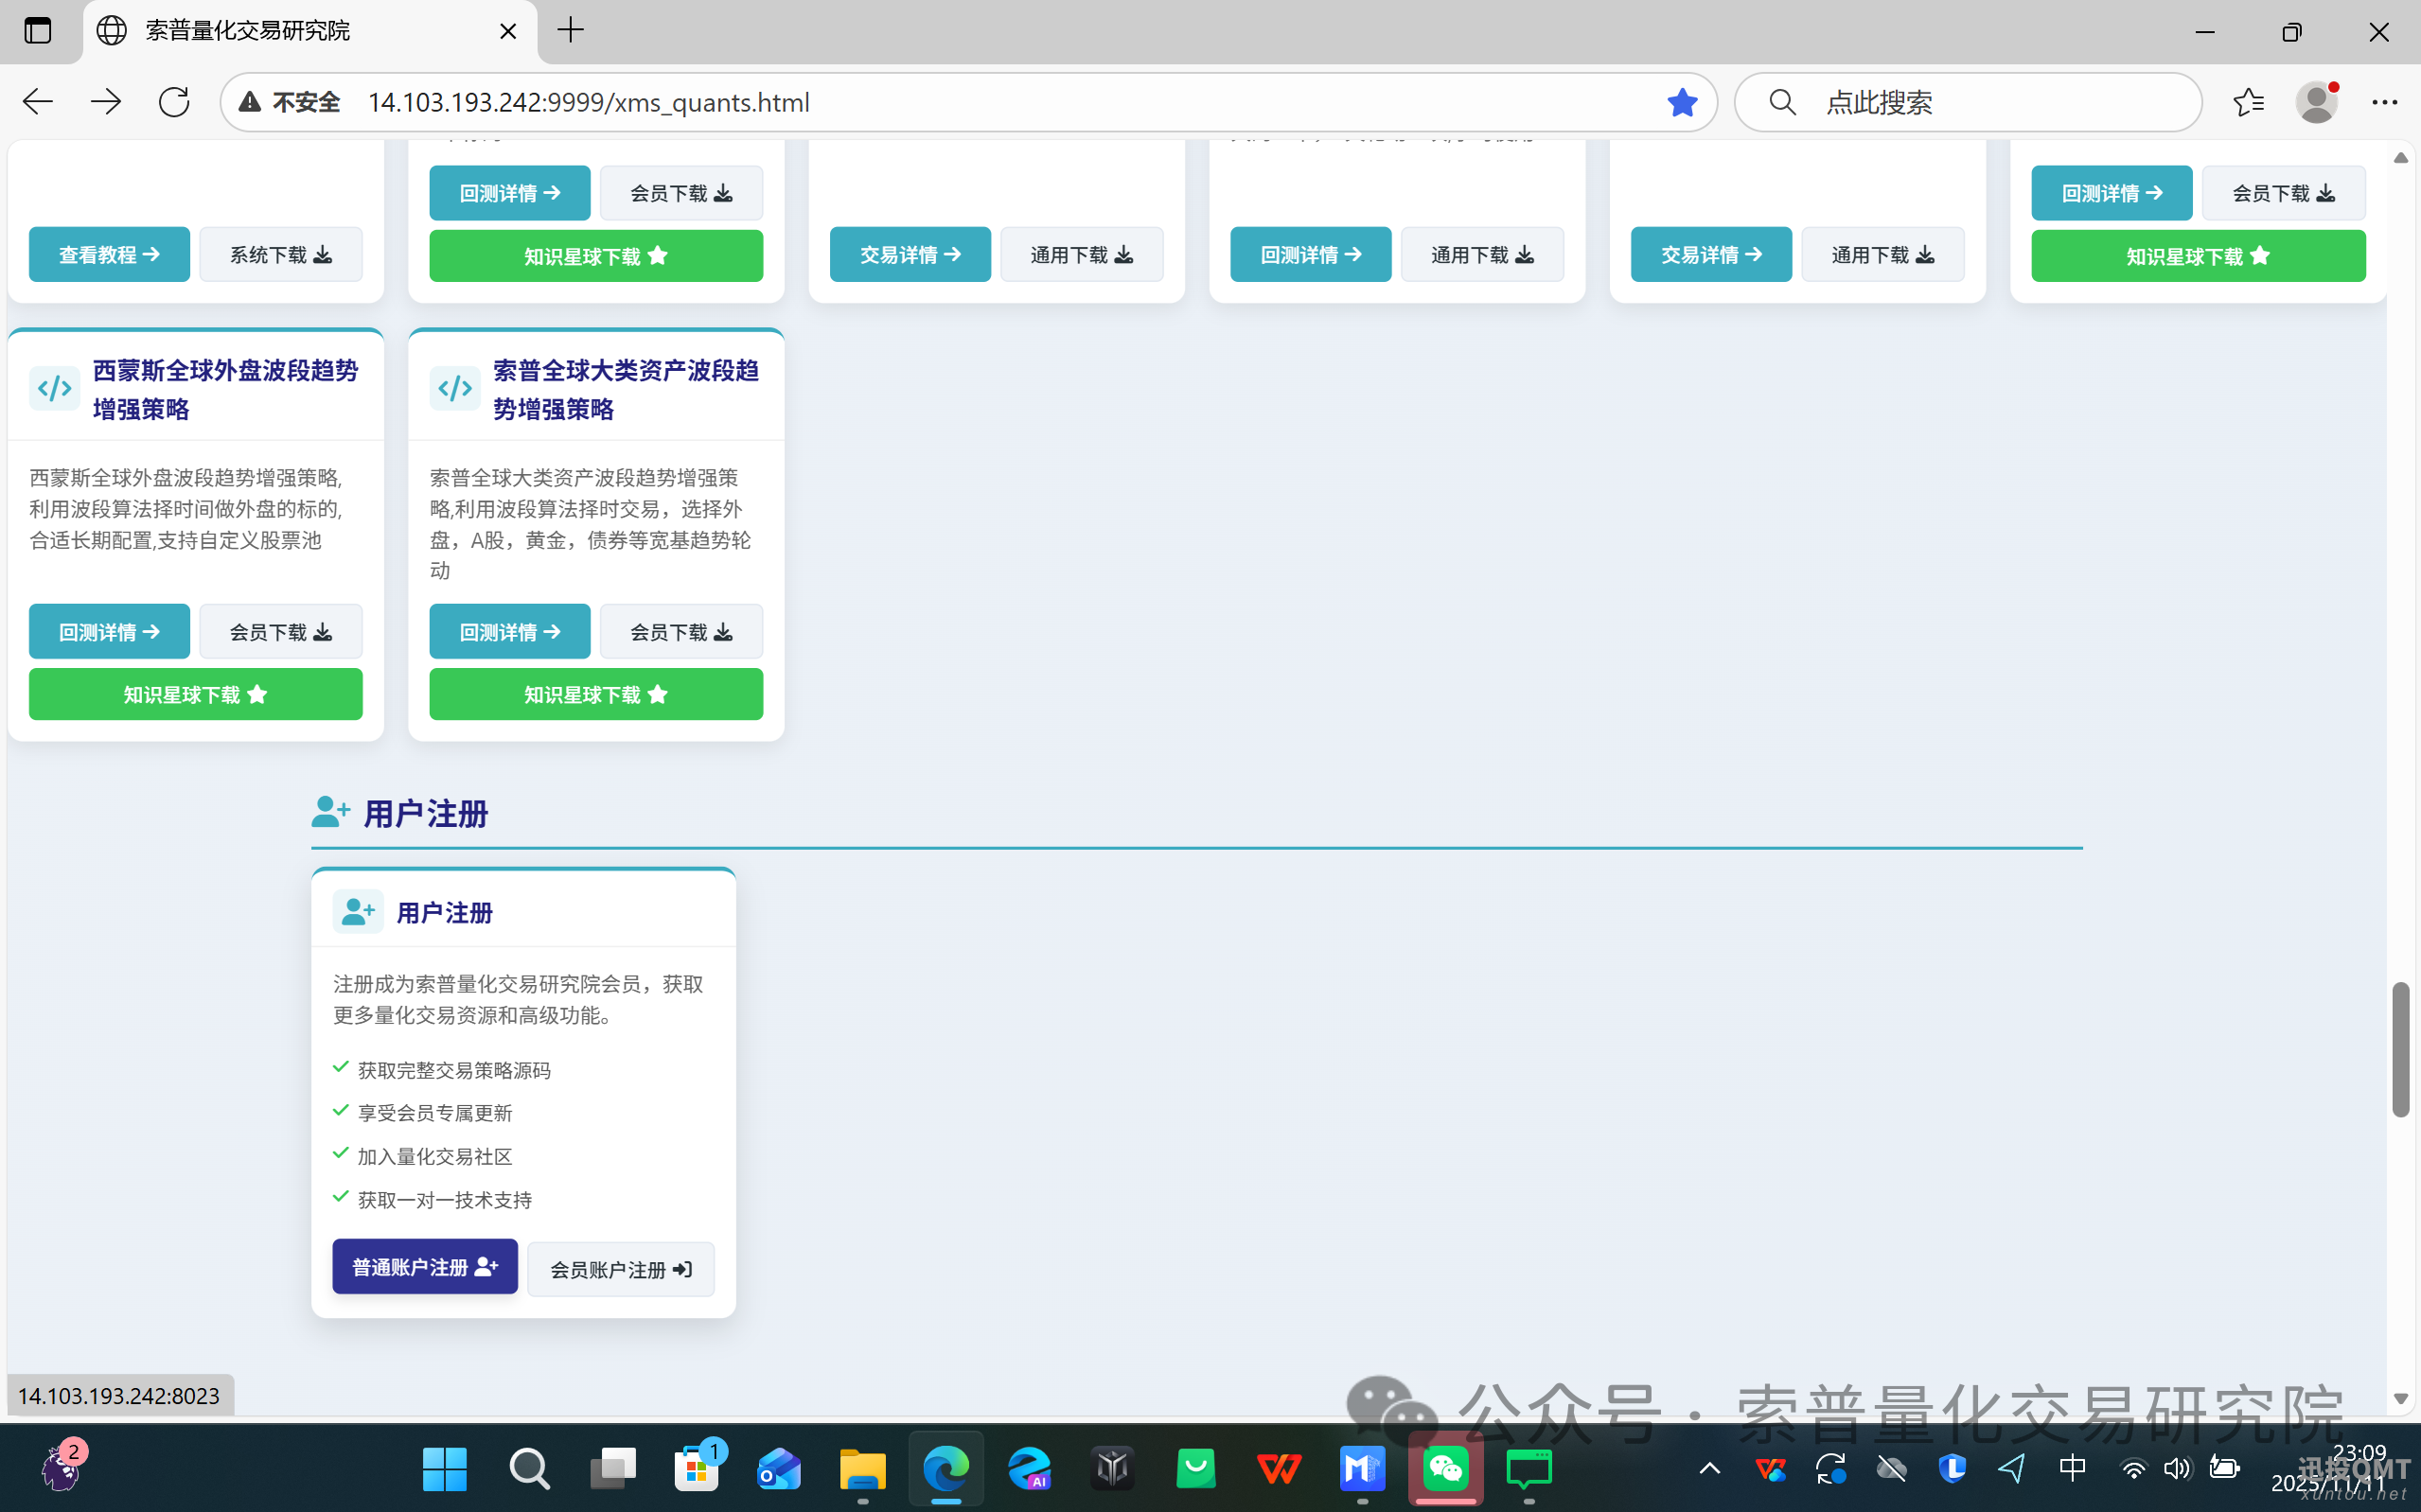The image size is (2421, 1512).
Task: Open WPS Office from the taskbar
Action: click(x=1279, y=1469)
